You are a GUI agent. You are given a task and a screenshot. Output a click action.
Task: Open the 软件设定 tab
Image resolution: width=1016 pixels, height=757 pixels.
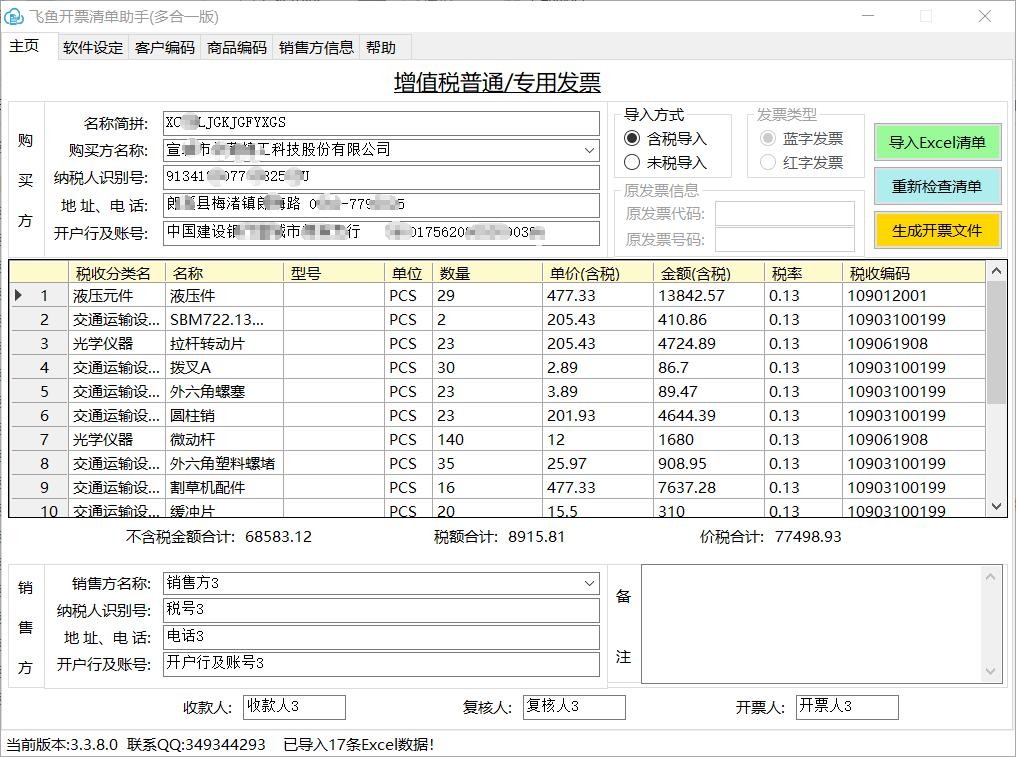point(93,48)
